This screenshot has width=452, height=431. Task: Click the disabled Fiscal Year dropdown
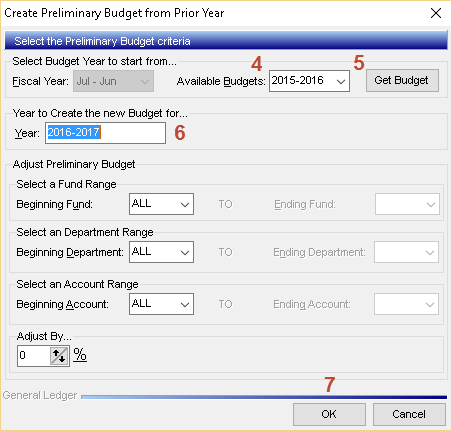113,81
